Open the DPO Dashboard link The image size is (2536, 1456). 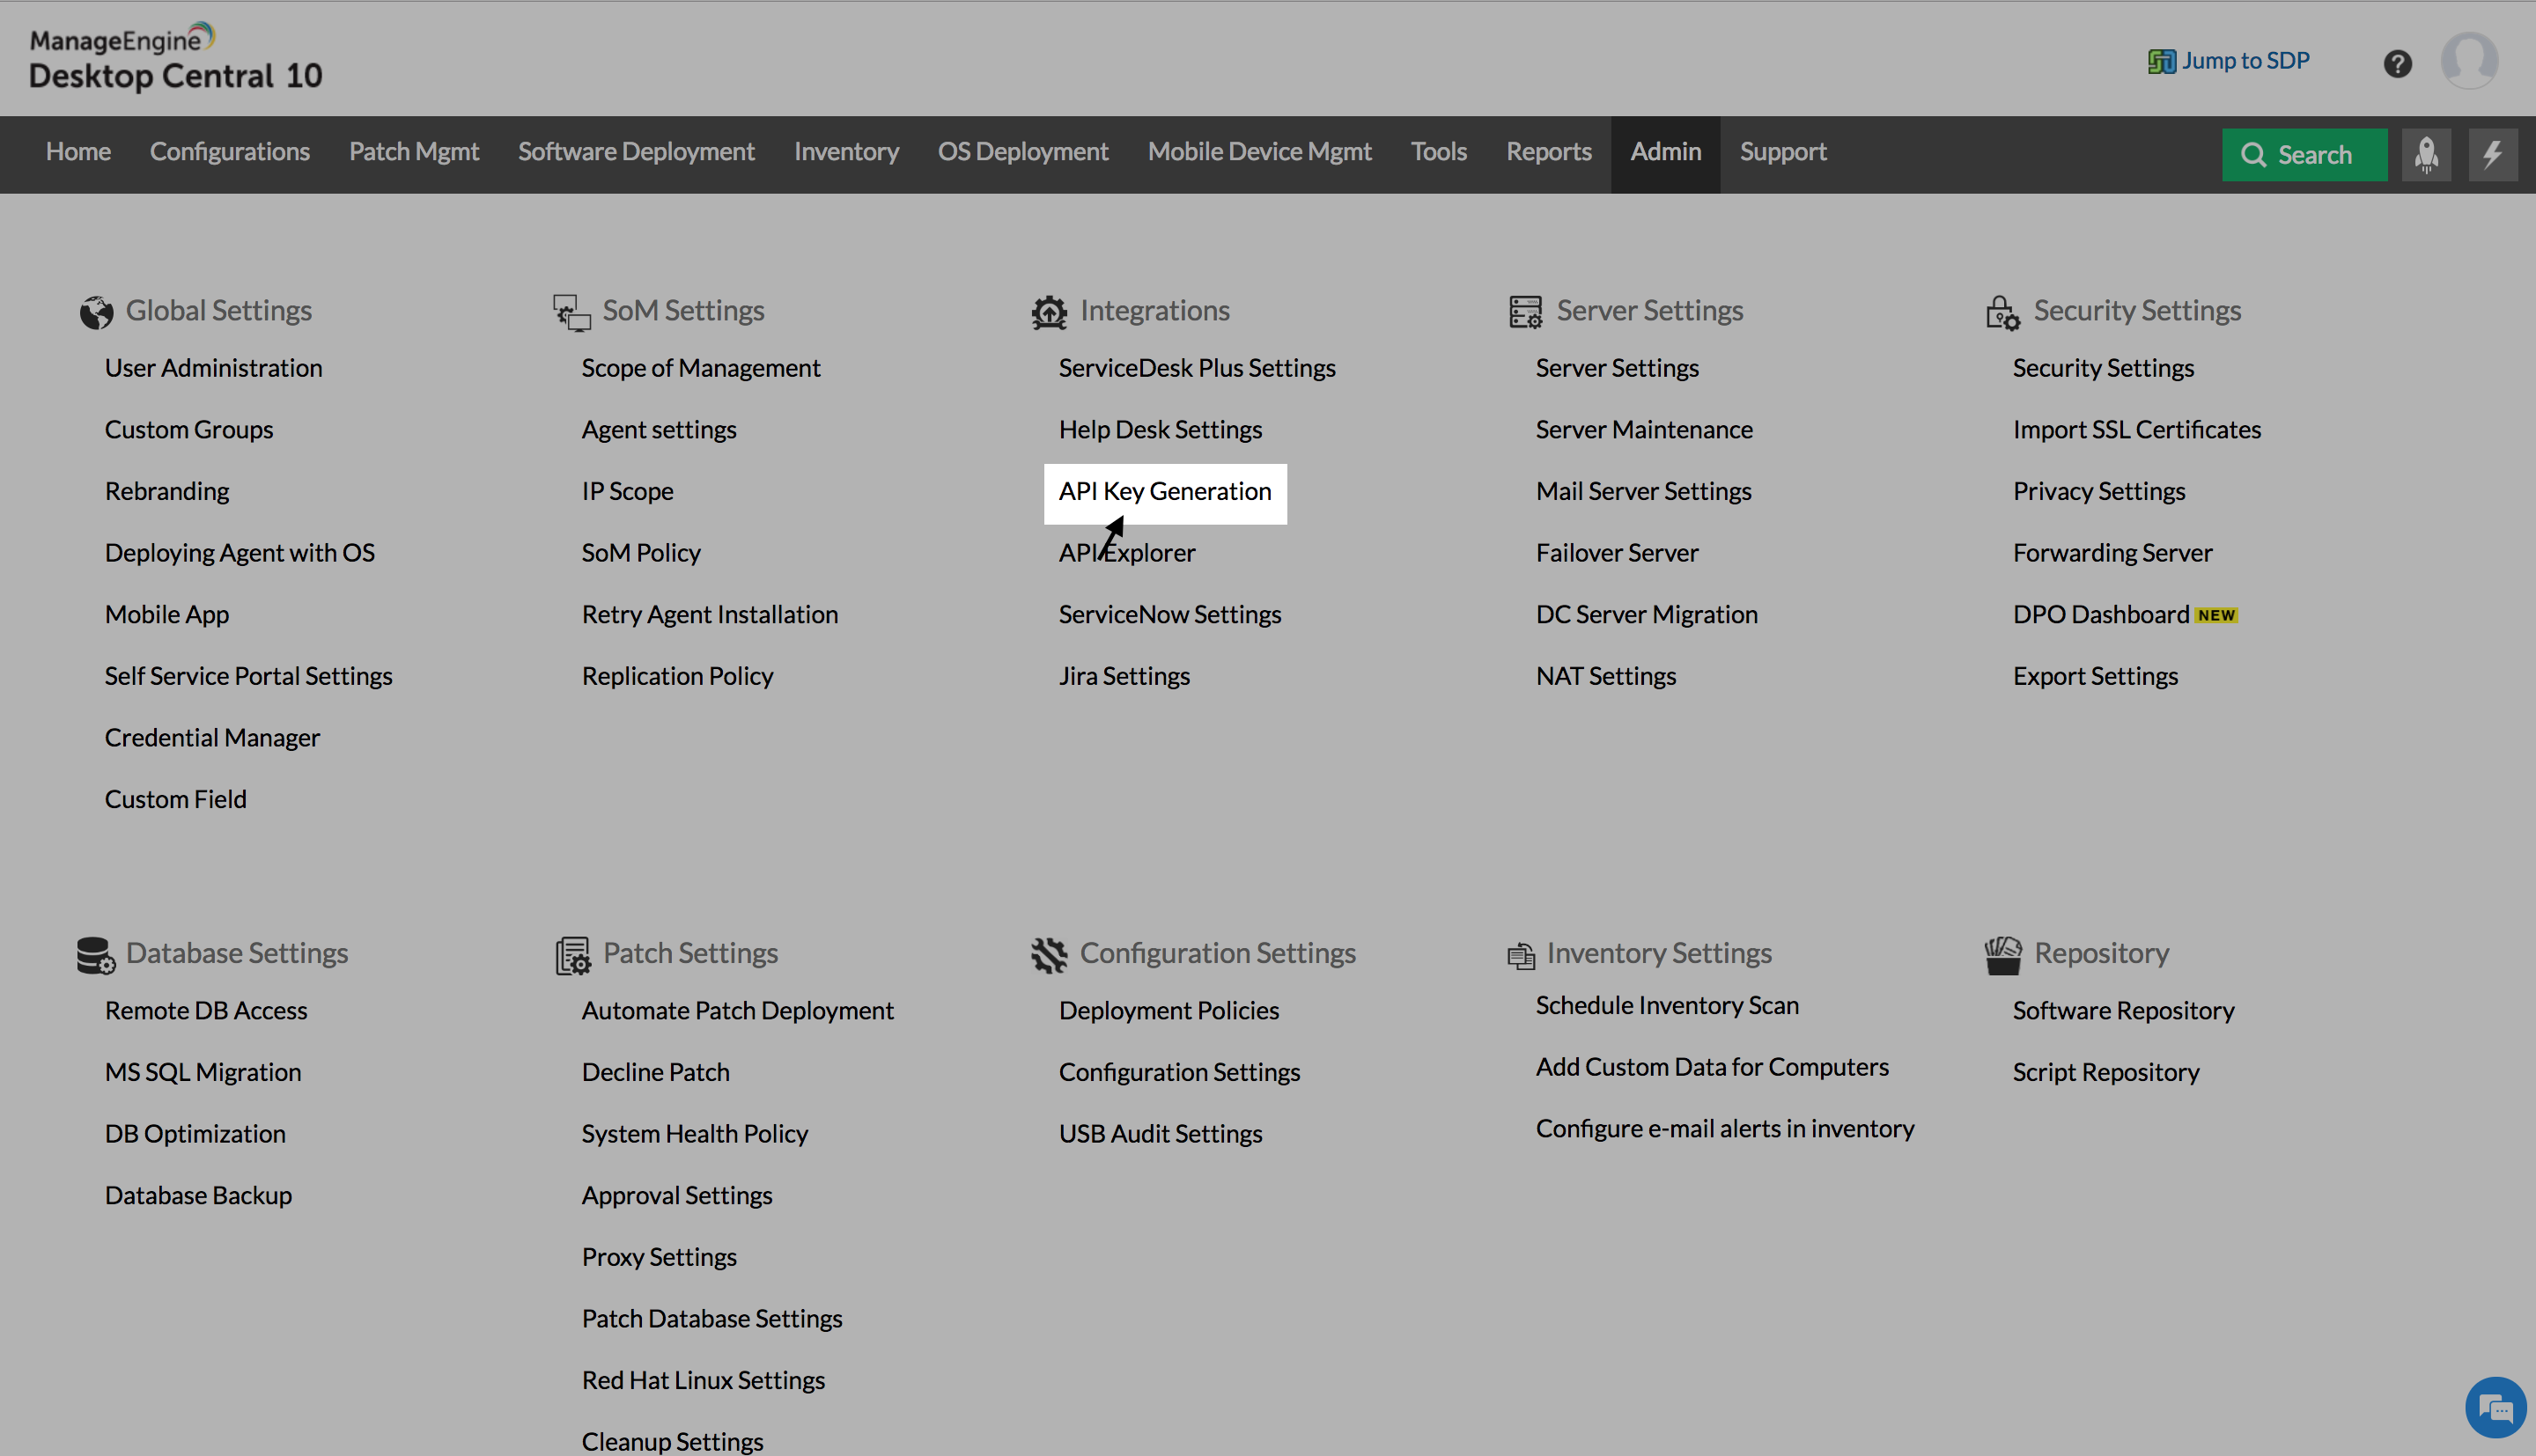coord(2101,614)
